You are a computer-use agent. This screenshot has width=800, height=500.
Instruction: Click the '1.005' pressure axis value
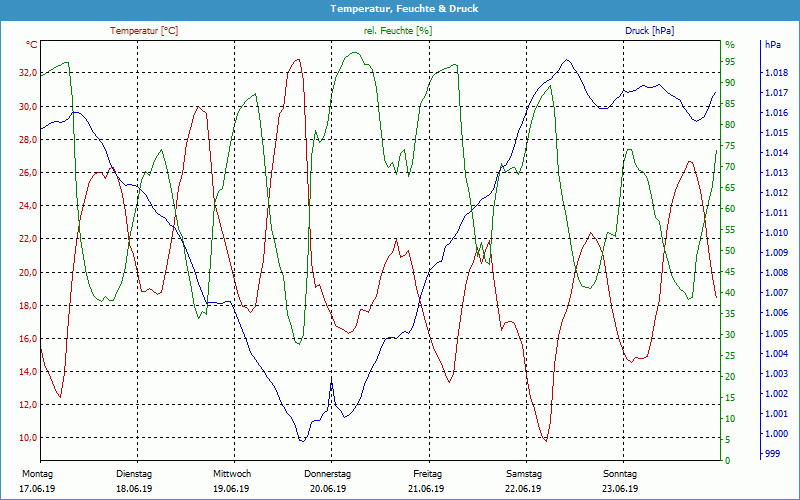point(776,334)
